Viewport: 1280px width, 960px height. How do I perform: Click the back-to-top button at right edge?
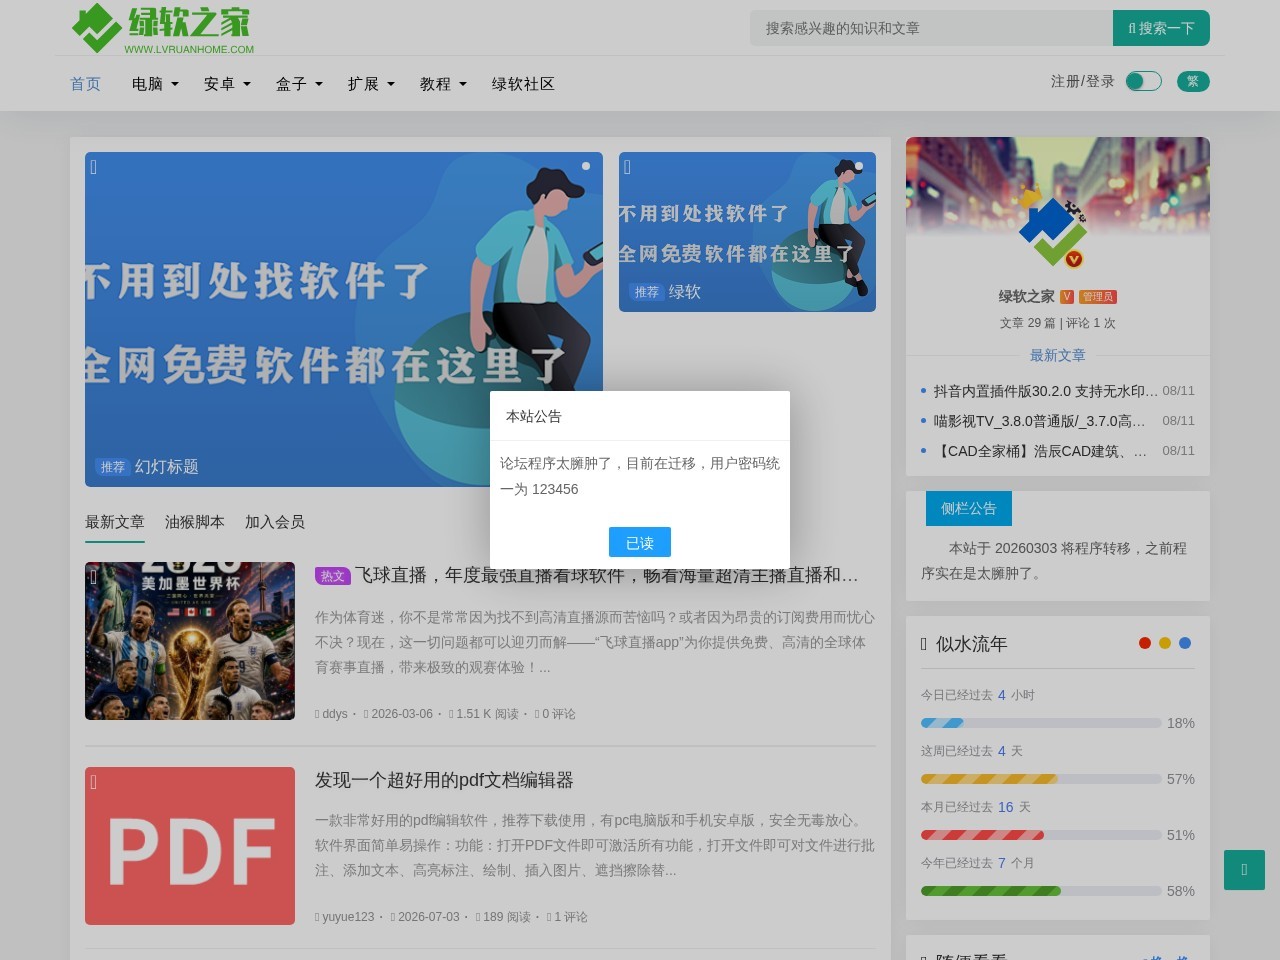[x=1244, y=870]
